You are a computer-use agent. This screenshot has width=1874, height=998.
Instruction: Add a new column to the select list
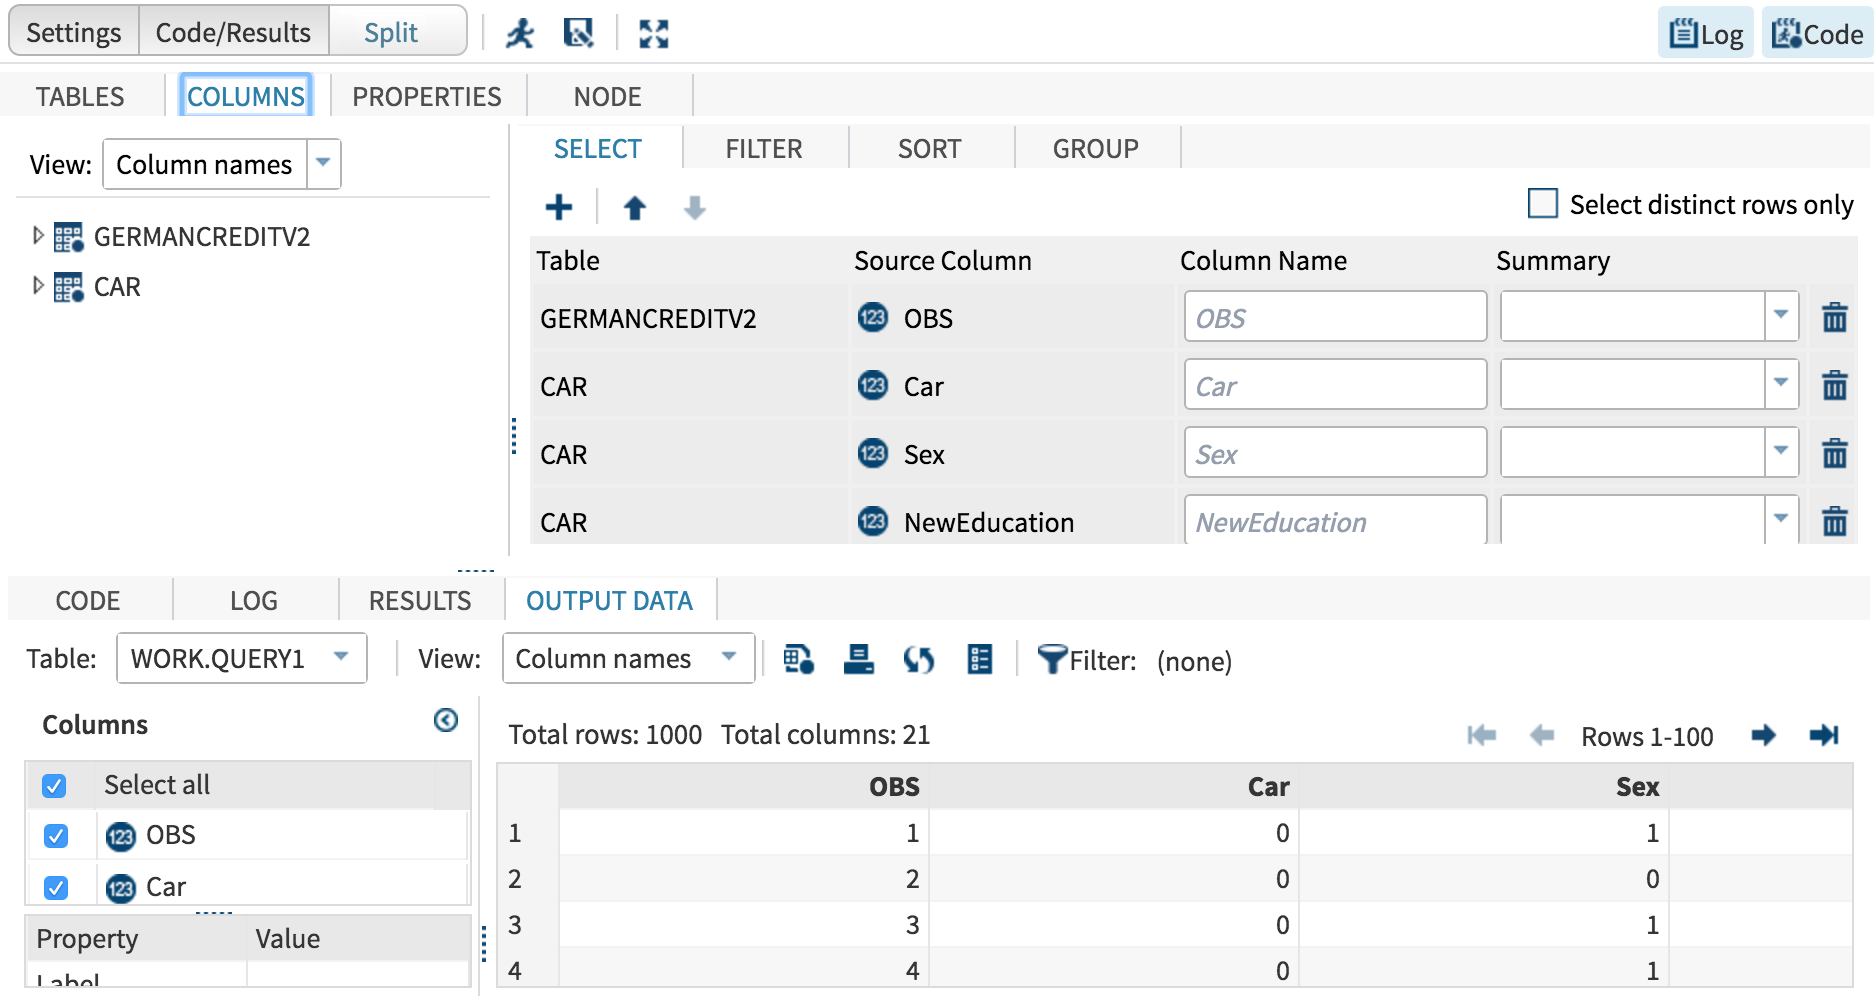[x=558, y=207]
